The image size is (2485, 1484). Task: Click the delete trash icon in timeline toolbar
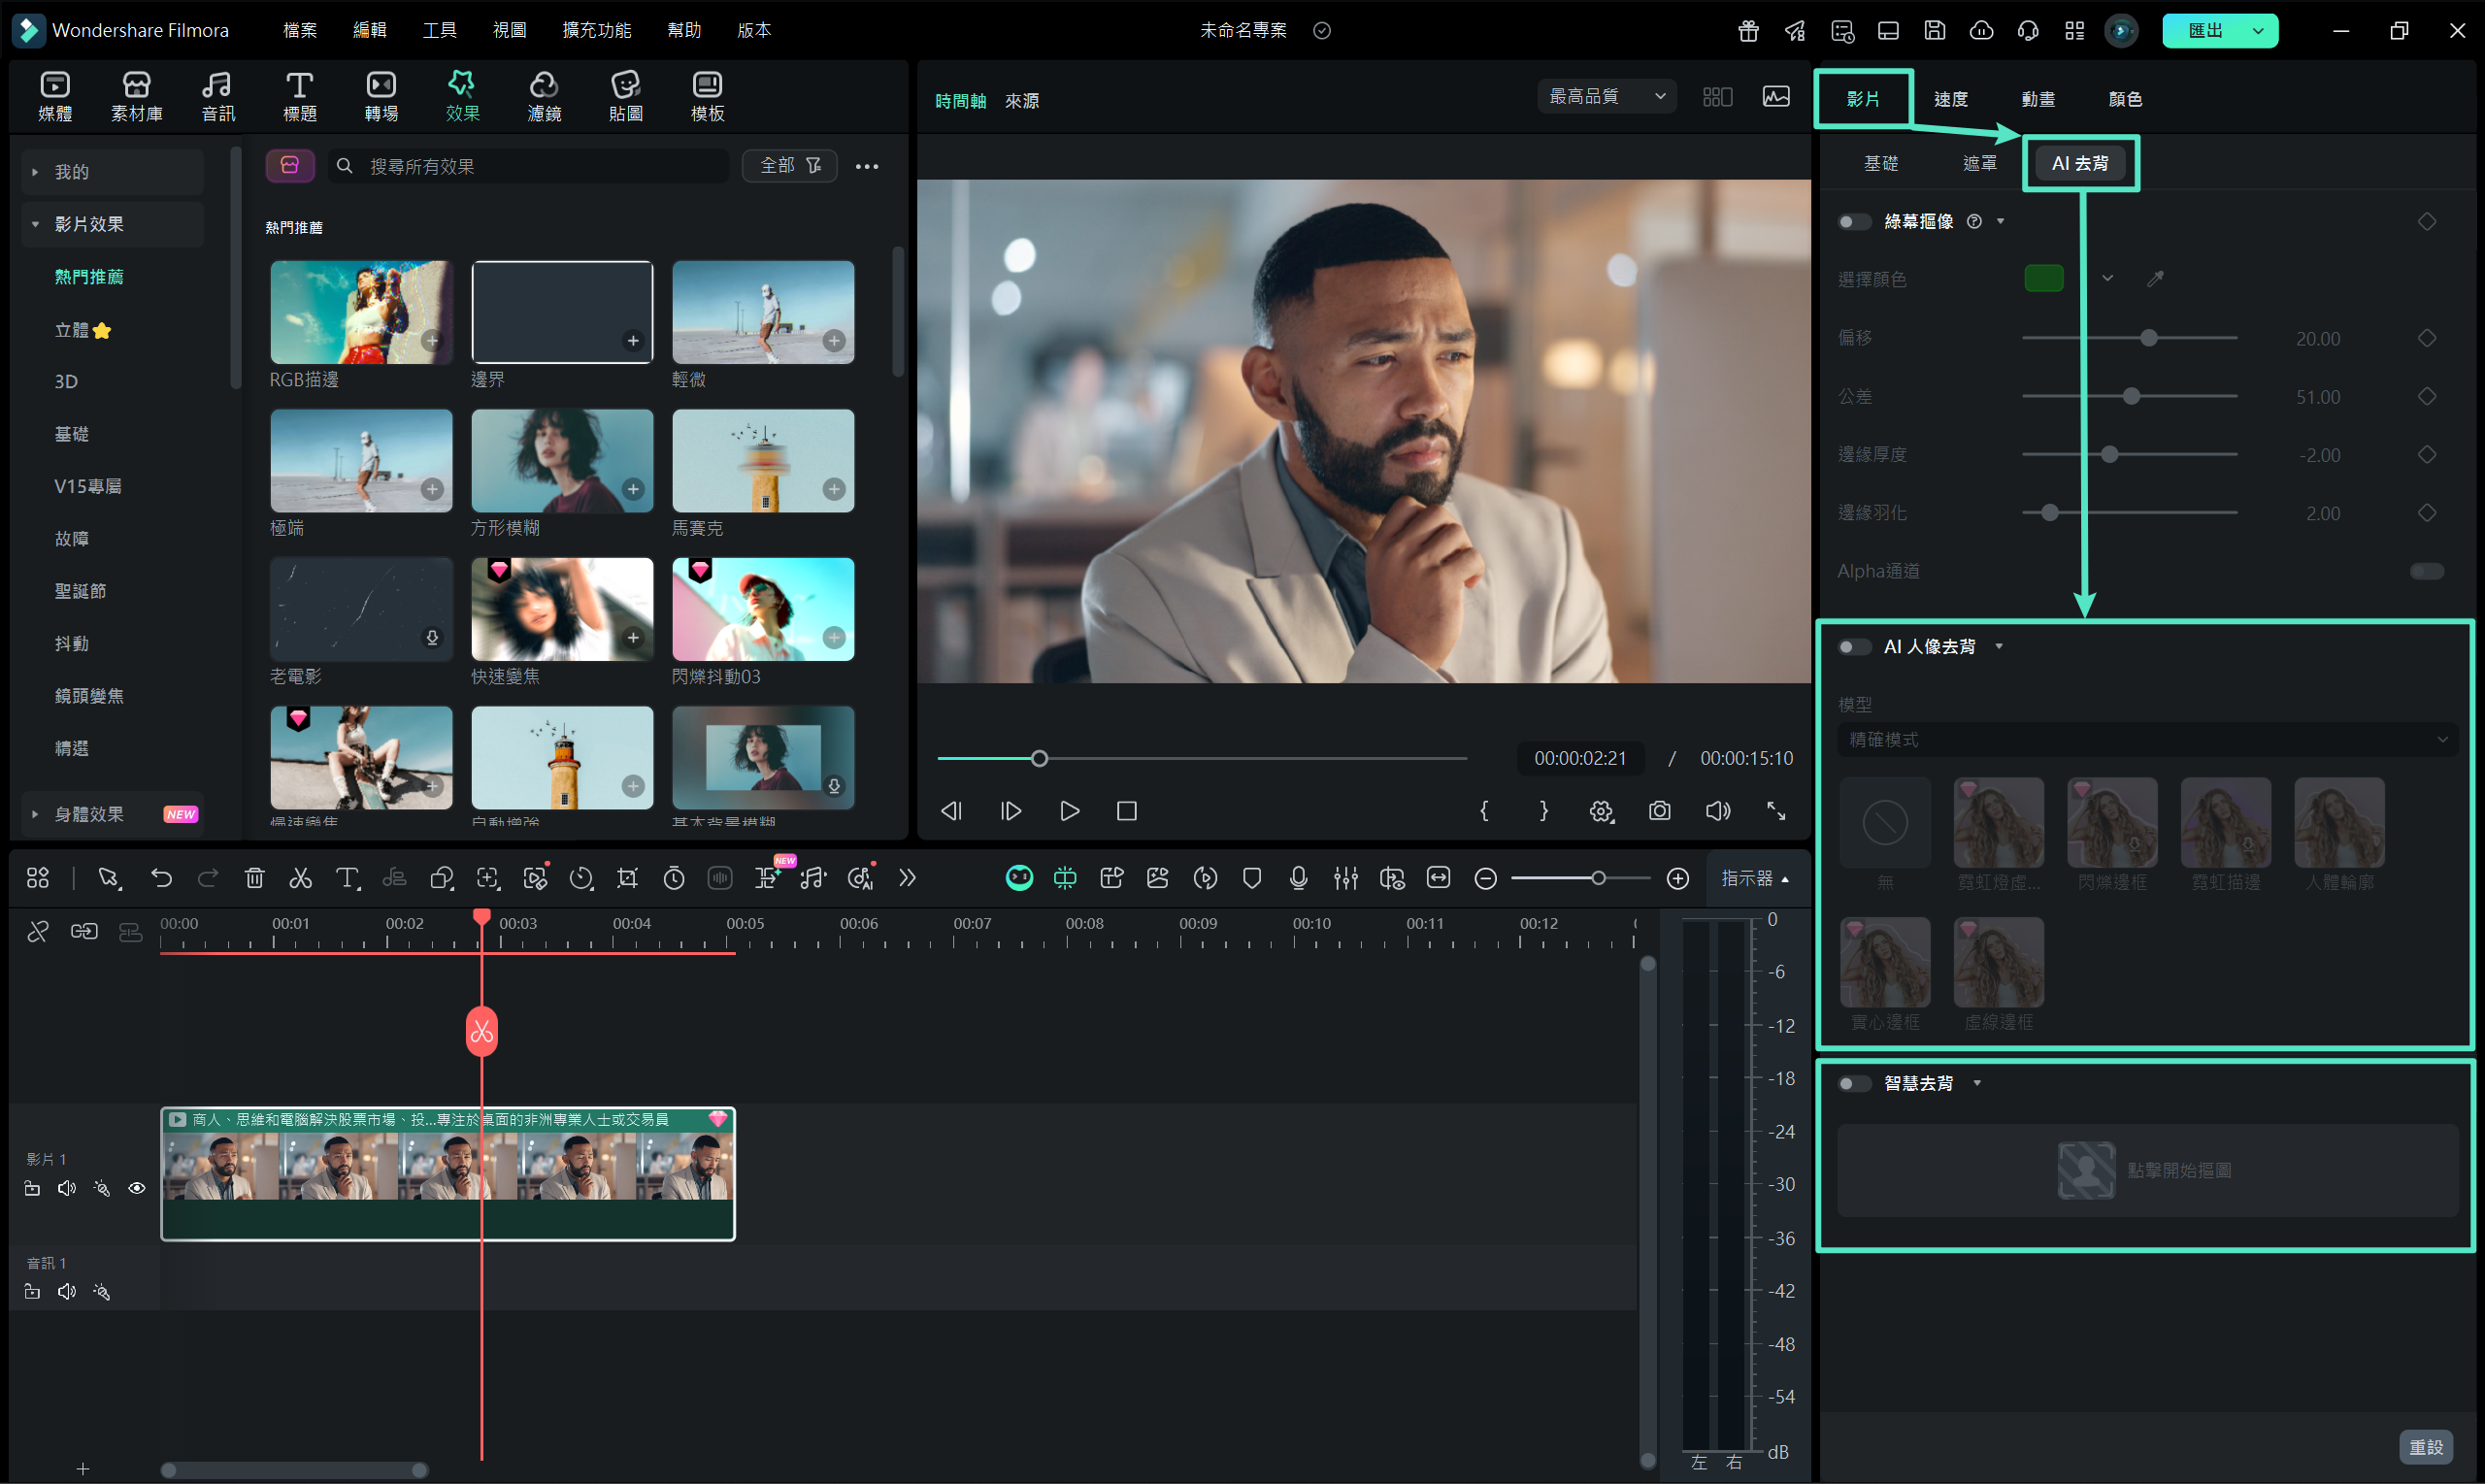click(254, 878)
